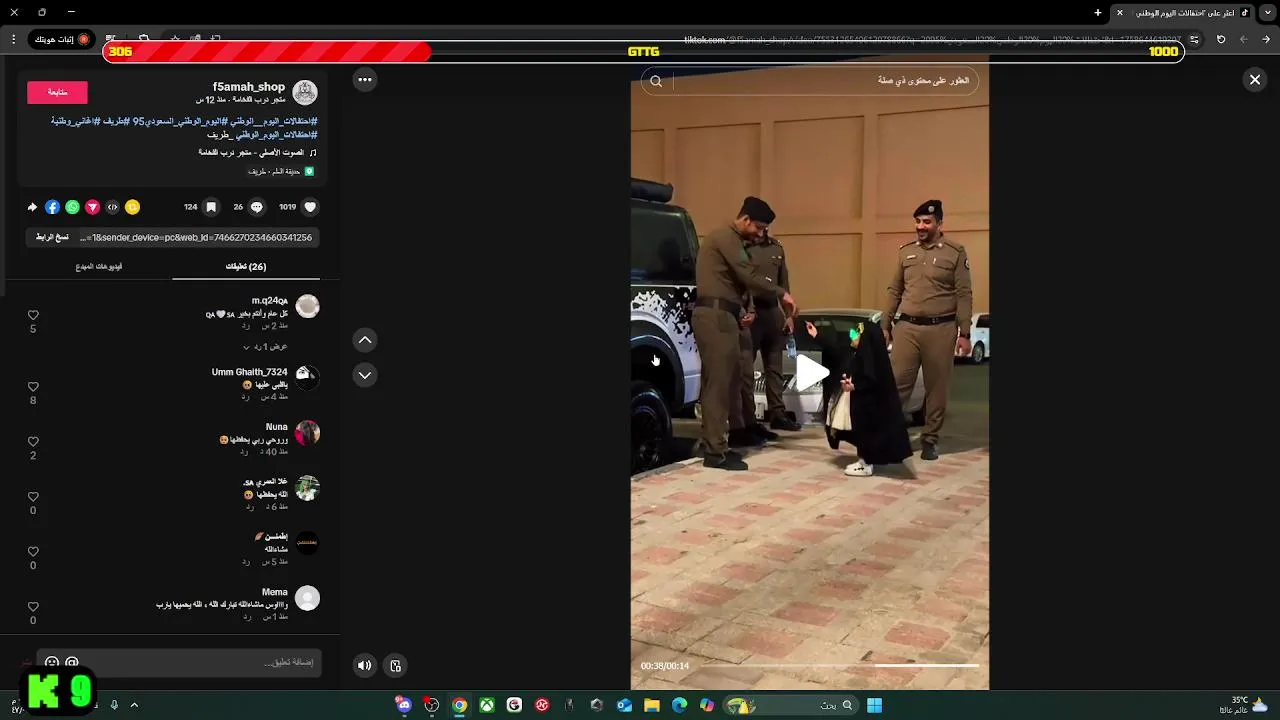Open the miniplayer icon next to the volume
Image resolution: width=1280 pixels, height=720 pixels.
point(396,665)
